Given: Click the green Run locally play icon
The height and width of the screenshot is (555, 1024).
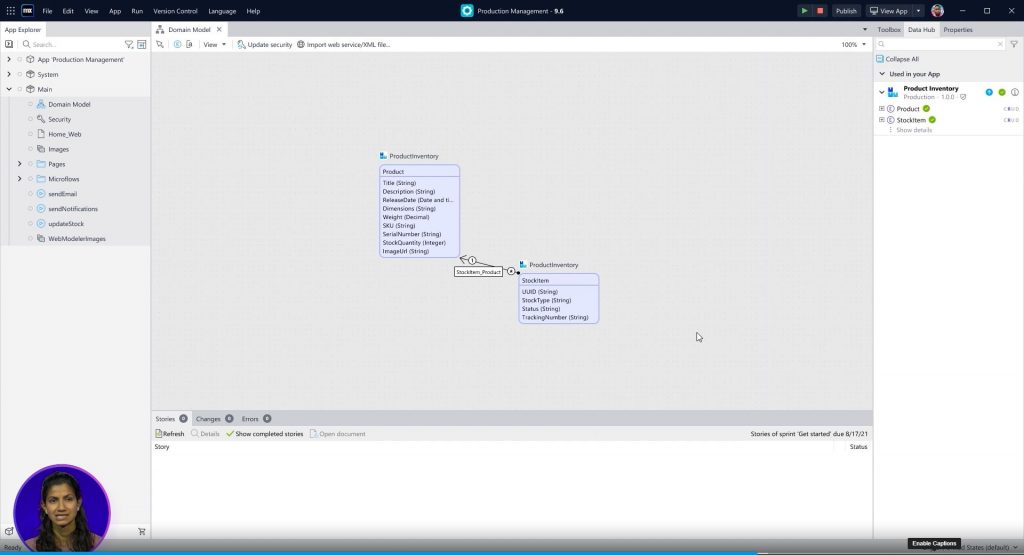Looking at the screenshot, I should point(804,11).
